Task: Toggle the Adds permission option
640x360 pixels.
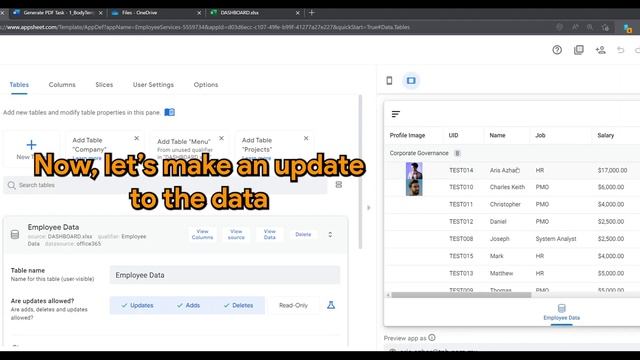Action: click(x=189, y=305)
